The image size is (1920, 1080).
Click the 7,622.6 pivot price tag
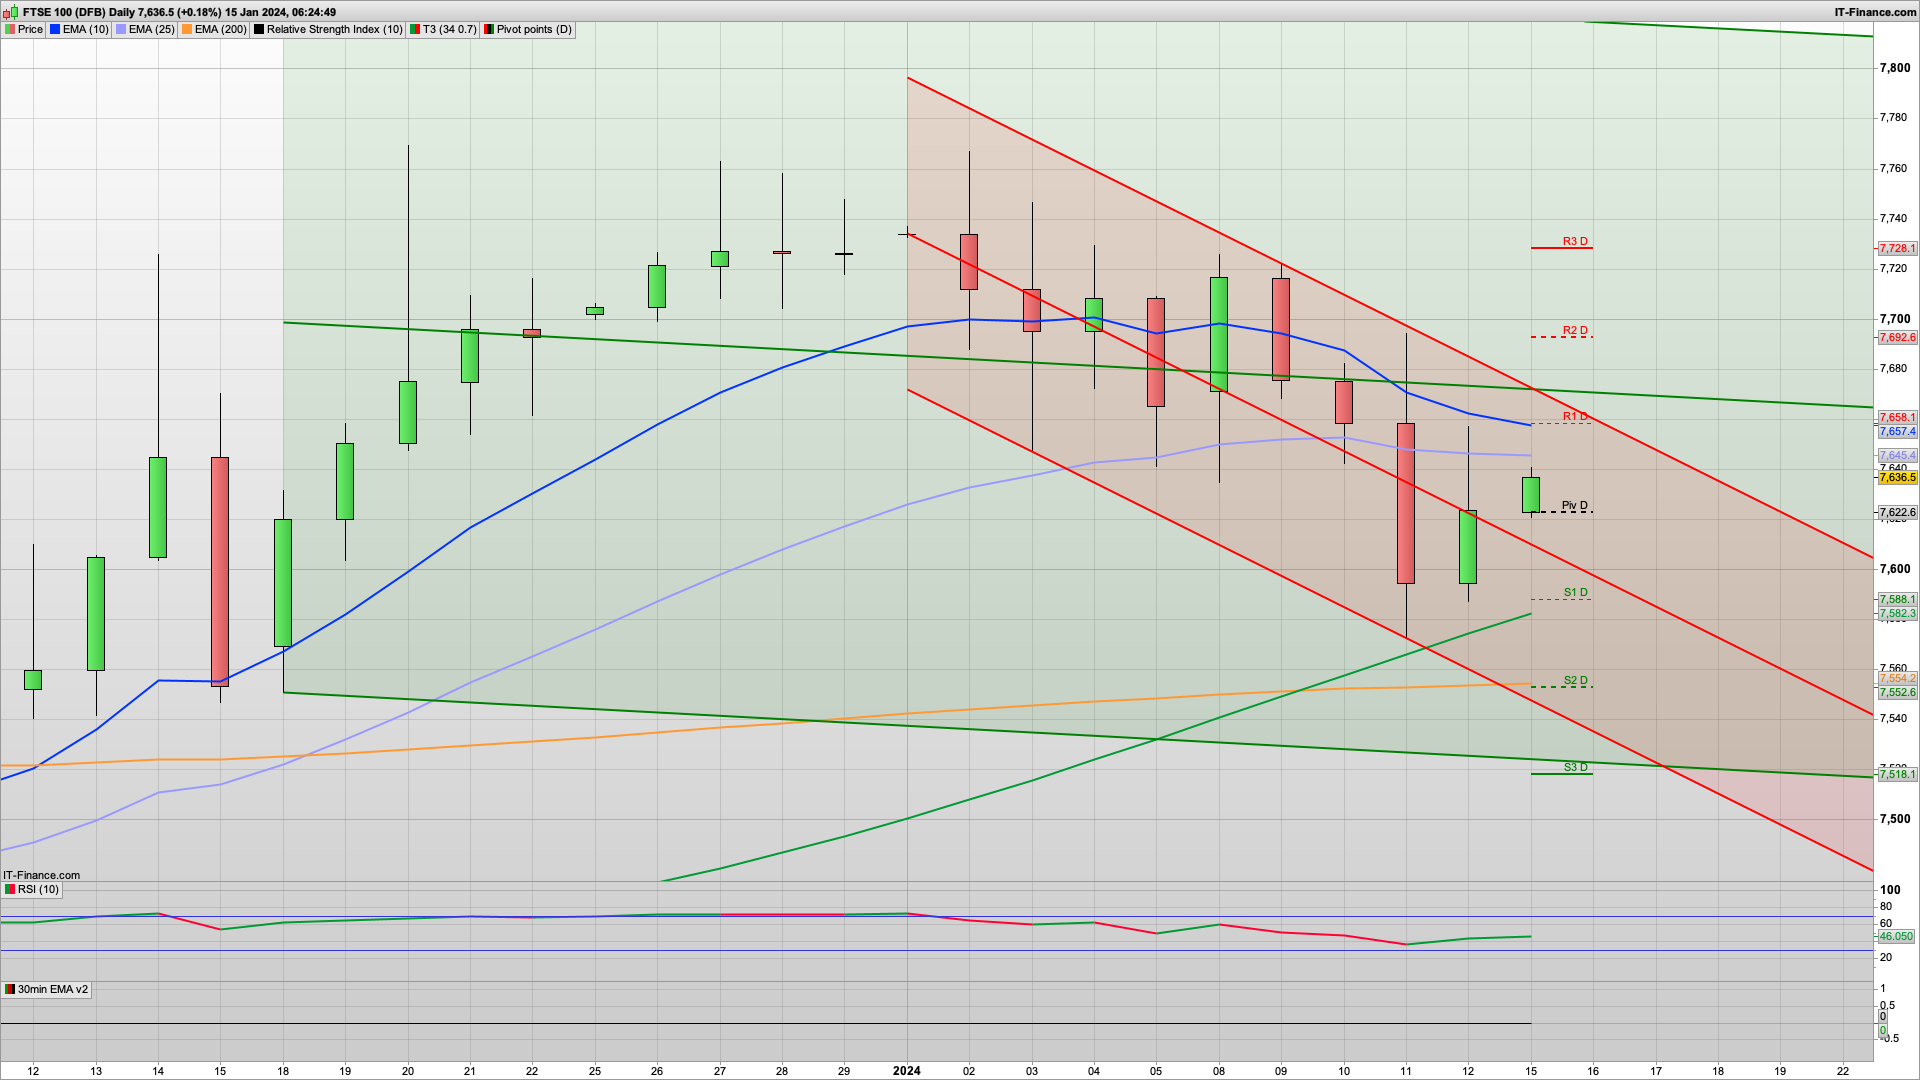pyautogui.click(x=1897, y=512)
